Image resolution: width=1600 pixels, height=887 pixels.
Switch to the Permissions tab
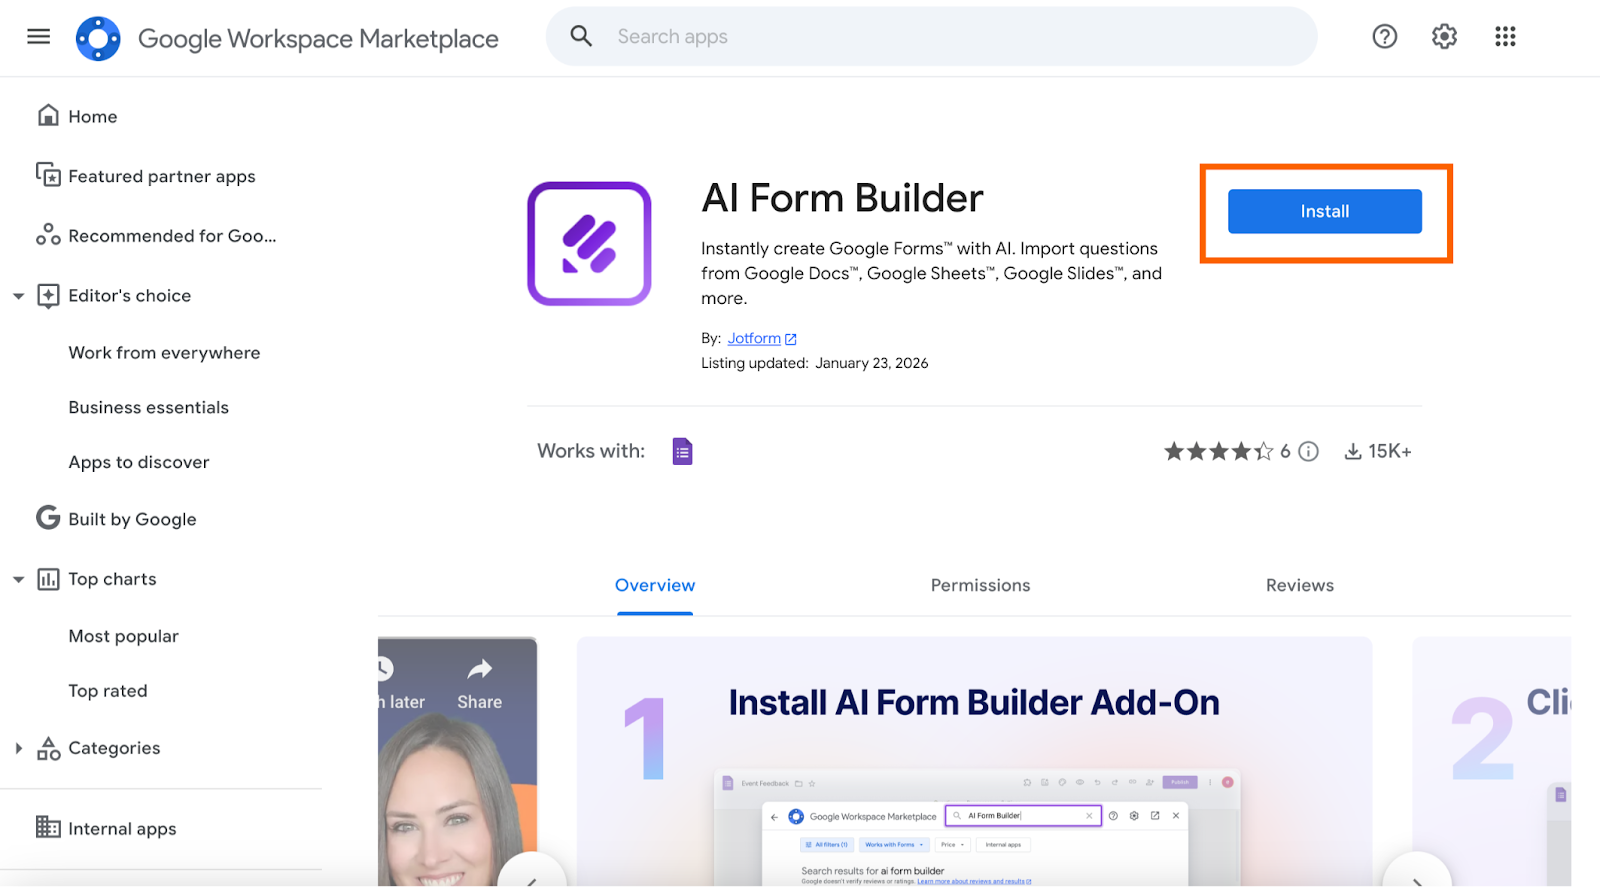pos(980,585)
